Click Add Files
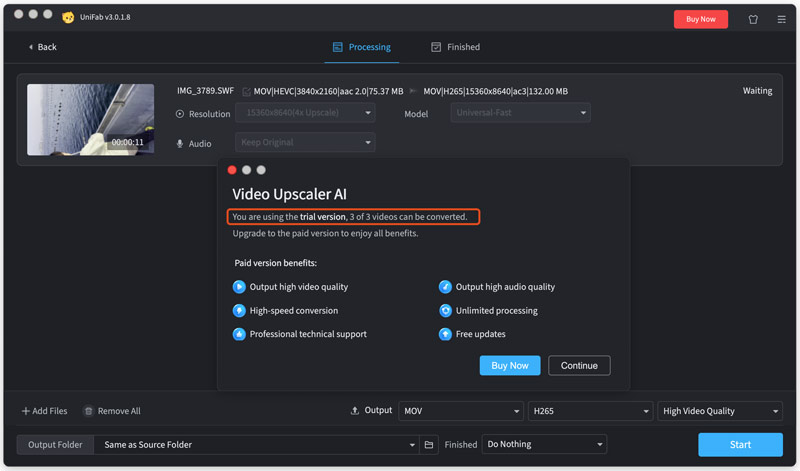Image resolution: width=800 pixels, height=471 pixels. click(x=44, y=411)
